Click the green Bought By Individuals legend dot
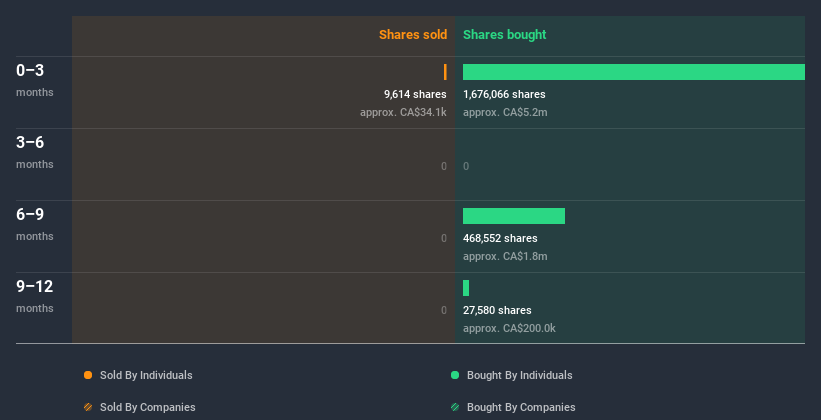 (455, 375)
